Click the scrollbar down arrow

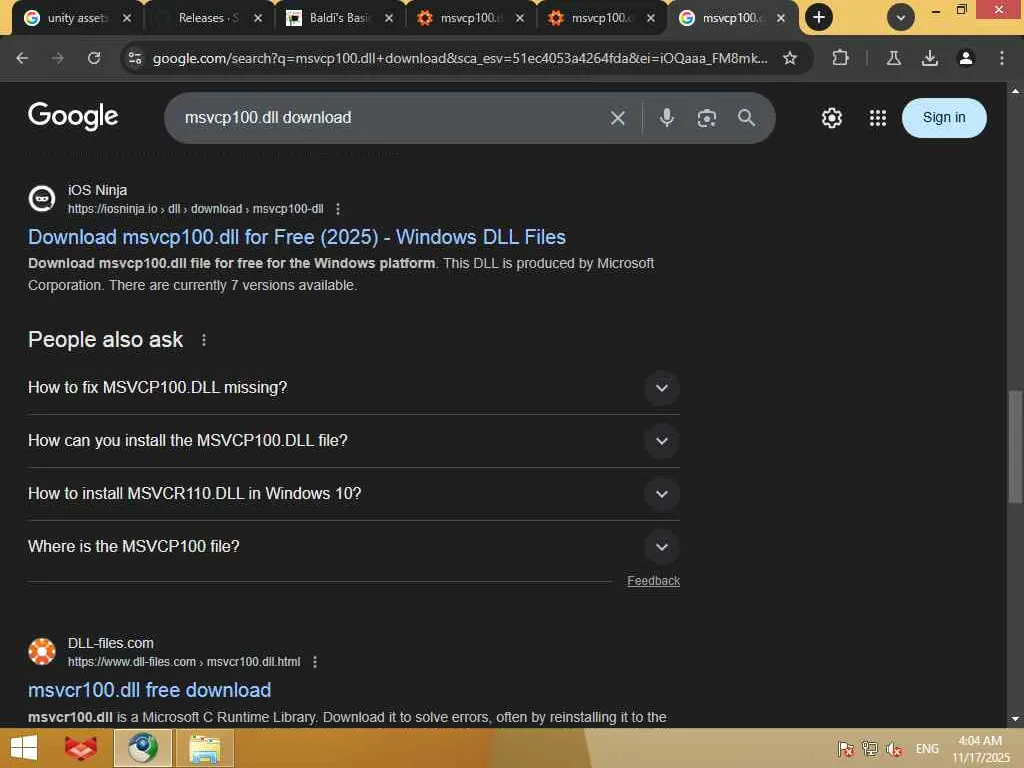click(1014, 718)
